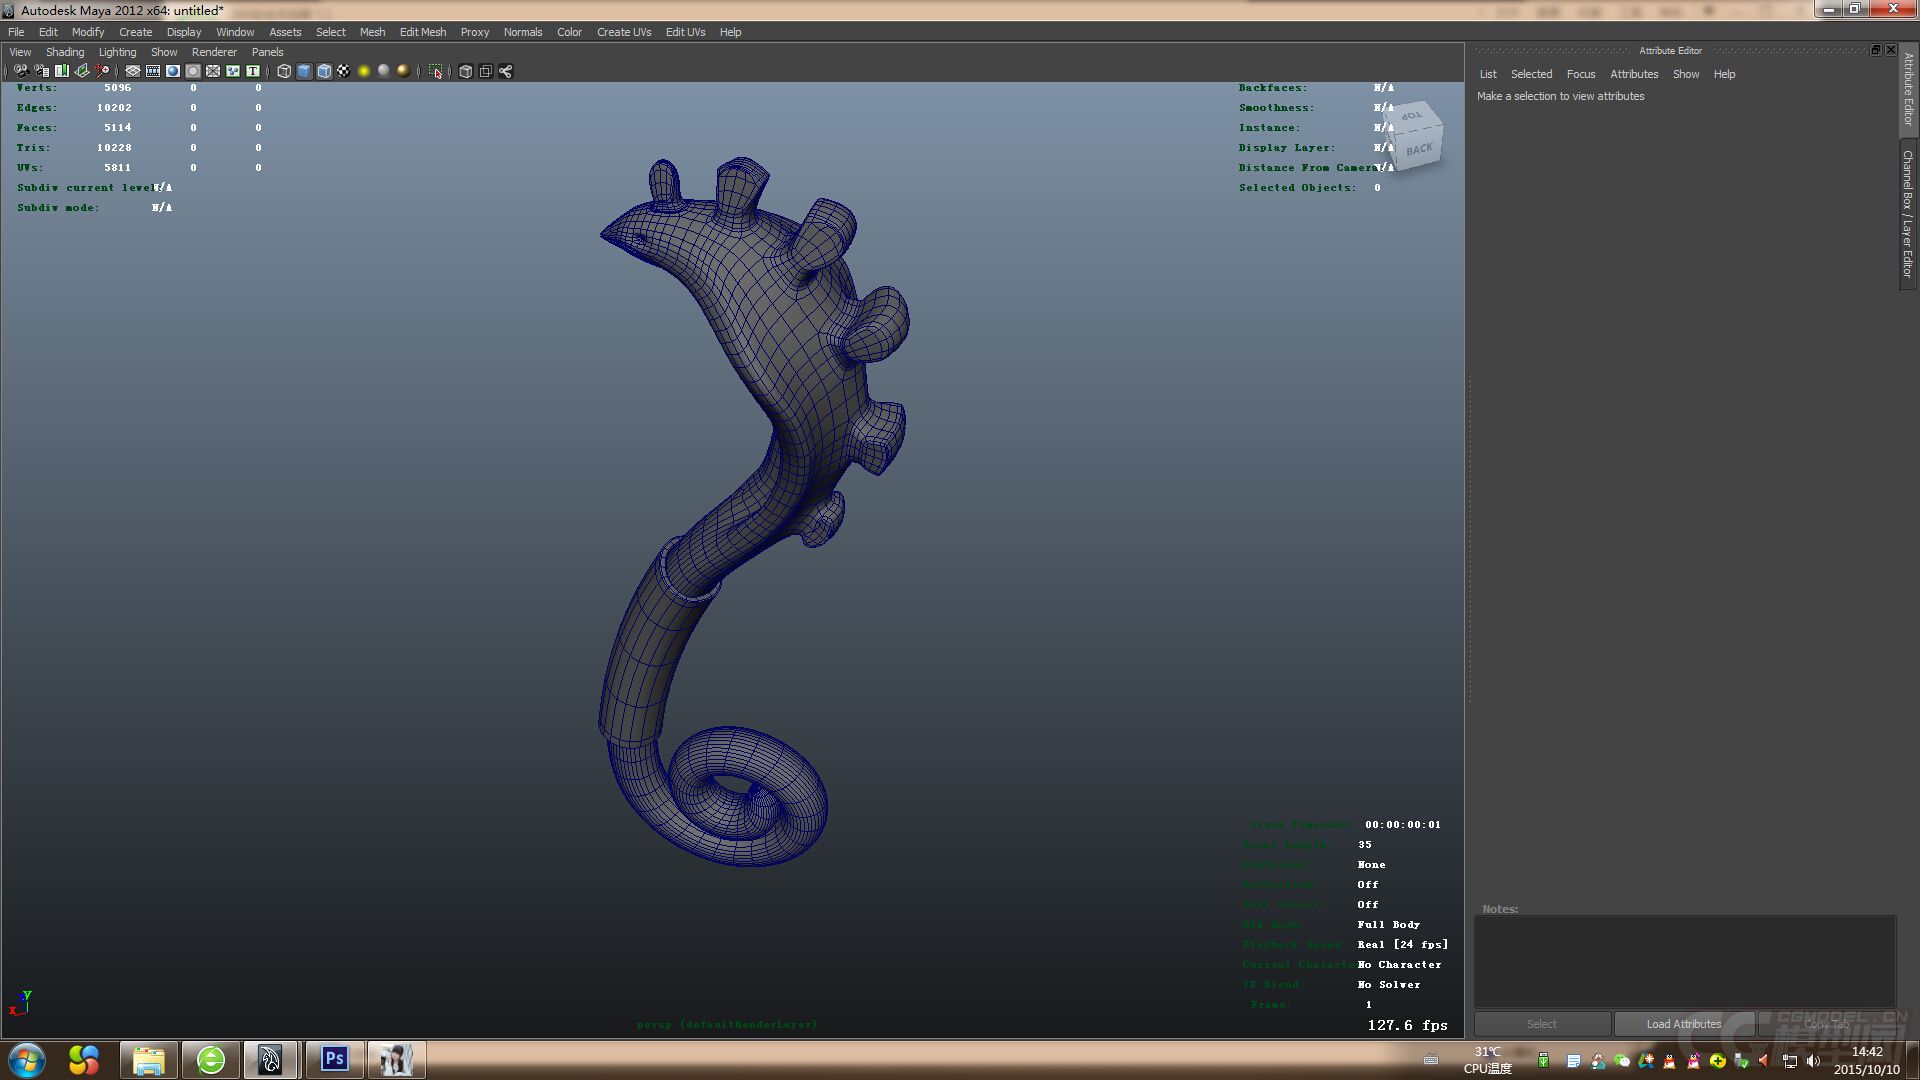
Task: Open the Create UVs menu
Action: pos(624,32)
